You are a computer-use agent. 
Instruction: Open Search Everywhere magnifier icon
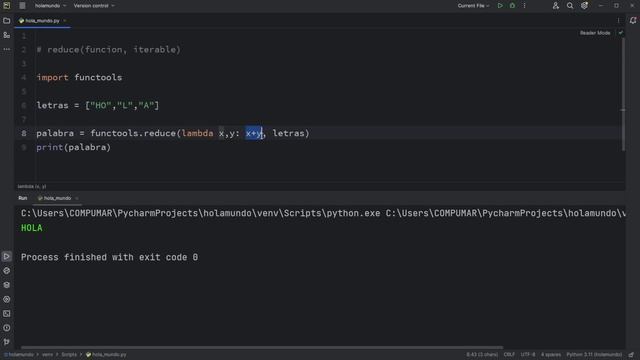(570, 6)
